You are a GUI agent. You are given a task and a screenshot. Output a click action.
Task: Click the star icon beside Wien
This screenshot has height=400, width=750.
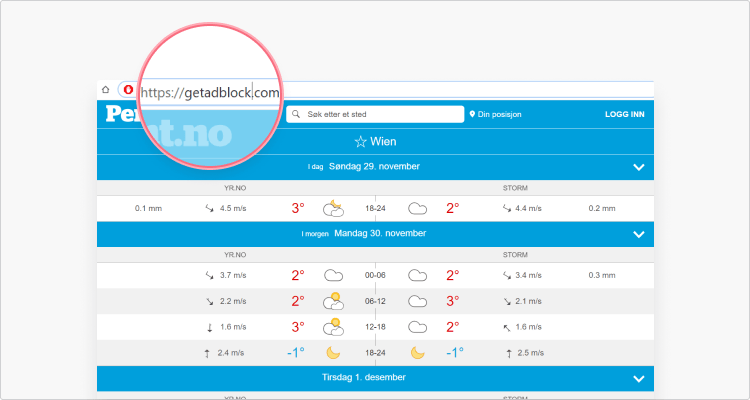(x=360, y=142)
